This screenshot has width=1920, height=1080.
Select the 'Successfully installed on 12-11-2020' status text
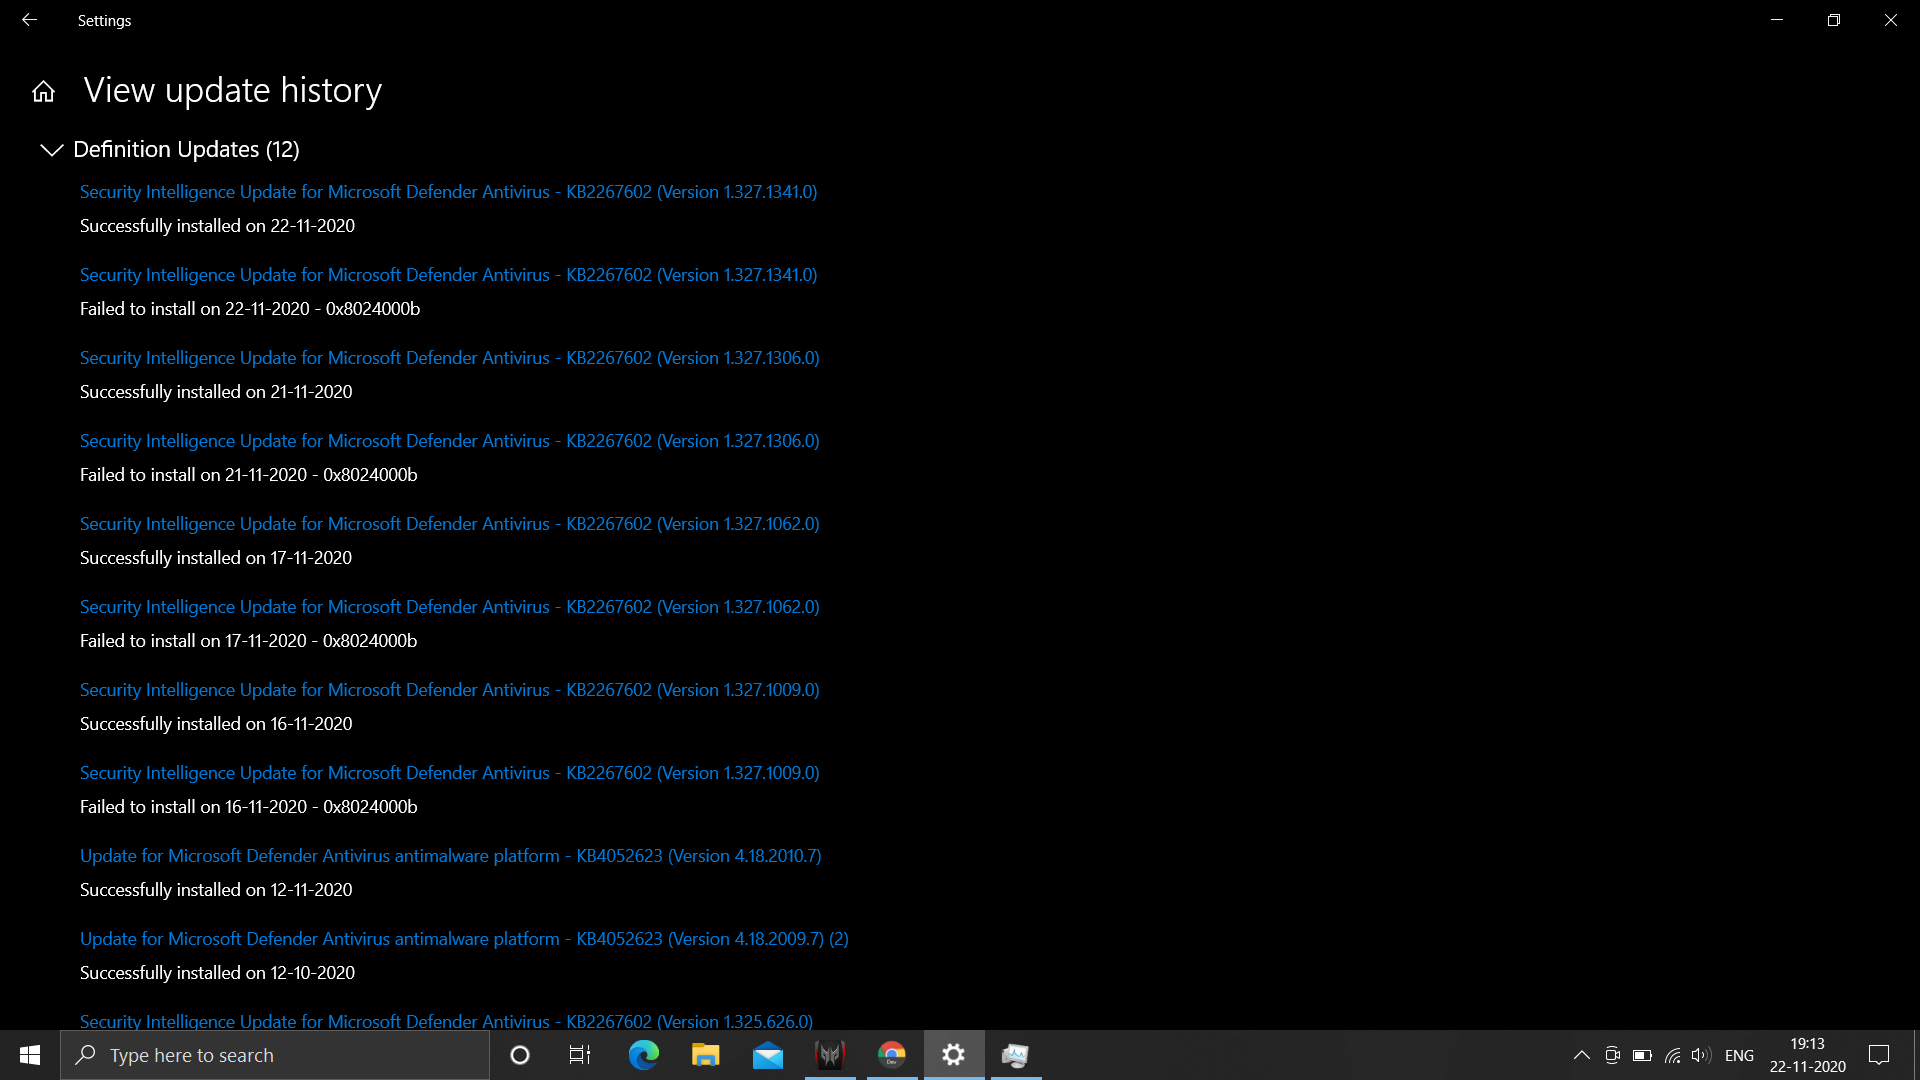pos(216,890)
